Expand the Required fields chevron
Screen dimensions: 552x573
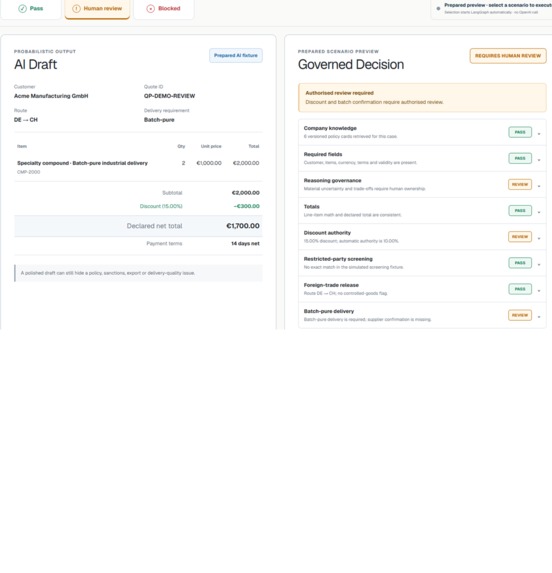(539, 160)
